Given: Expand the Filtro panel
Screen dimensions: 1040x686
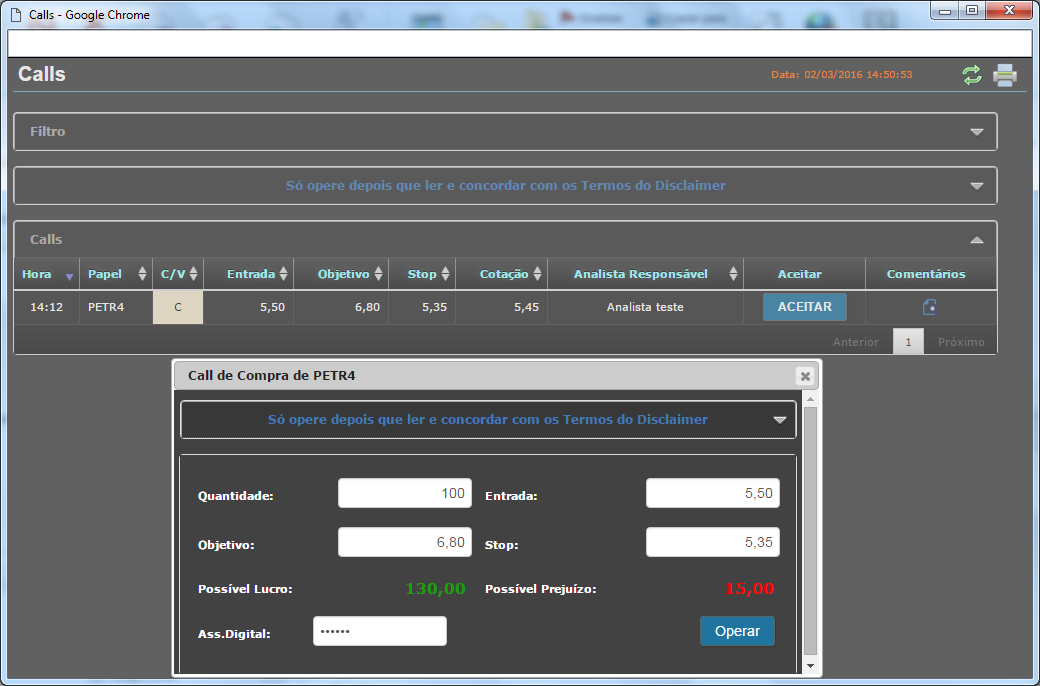Looking at the screenshot, I should click(x=976, y=132).
